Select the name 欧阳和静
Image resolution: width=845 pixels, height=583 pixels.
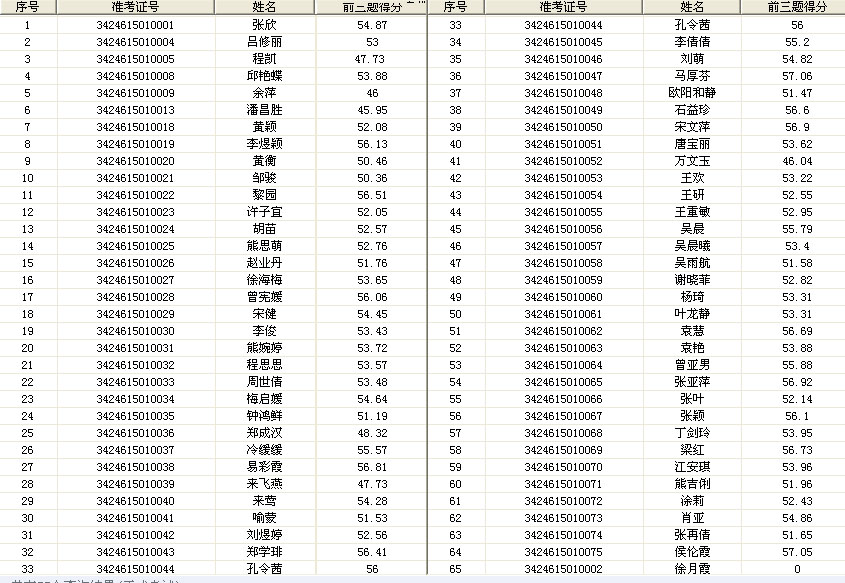692,93
